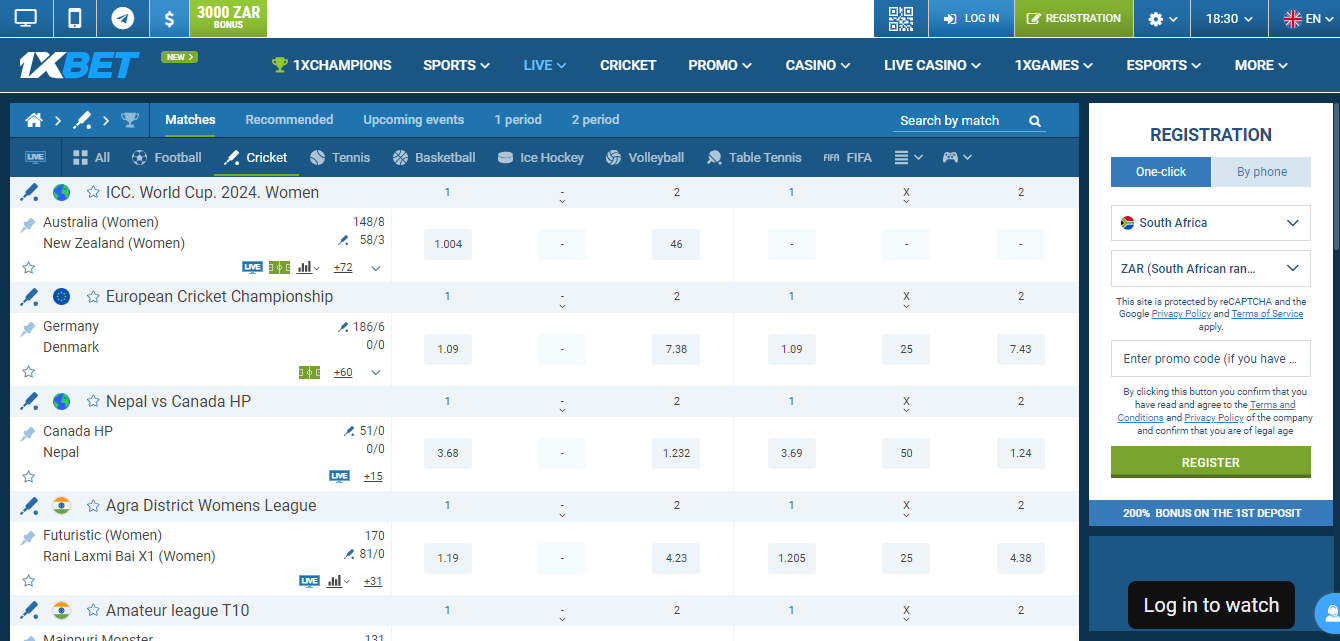The image size is (1340, 641).
Task: Favorite the ICC. World Cup. 2024. Women league
Action: tap(93, 192)
